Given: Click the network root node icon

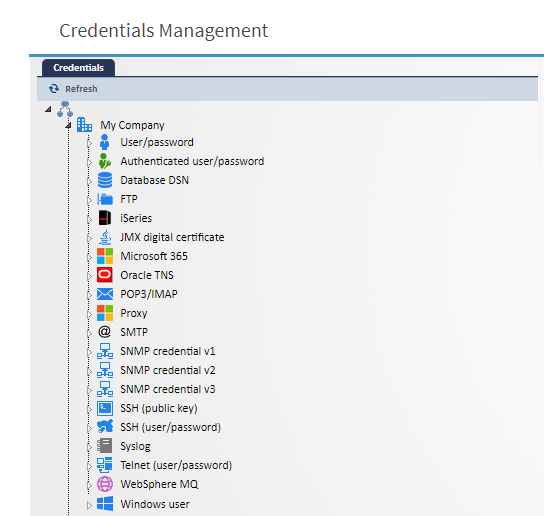Looking at the screenshot, I should 65,109.
